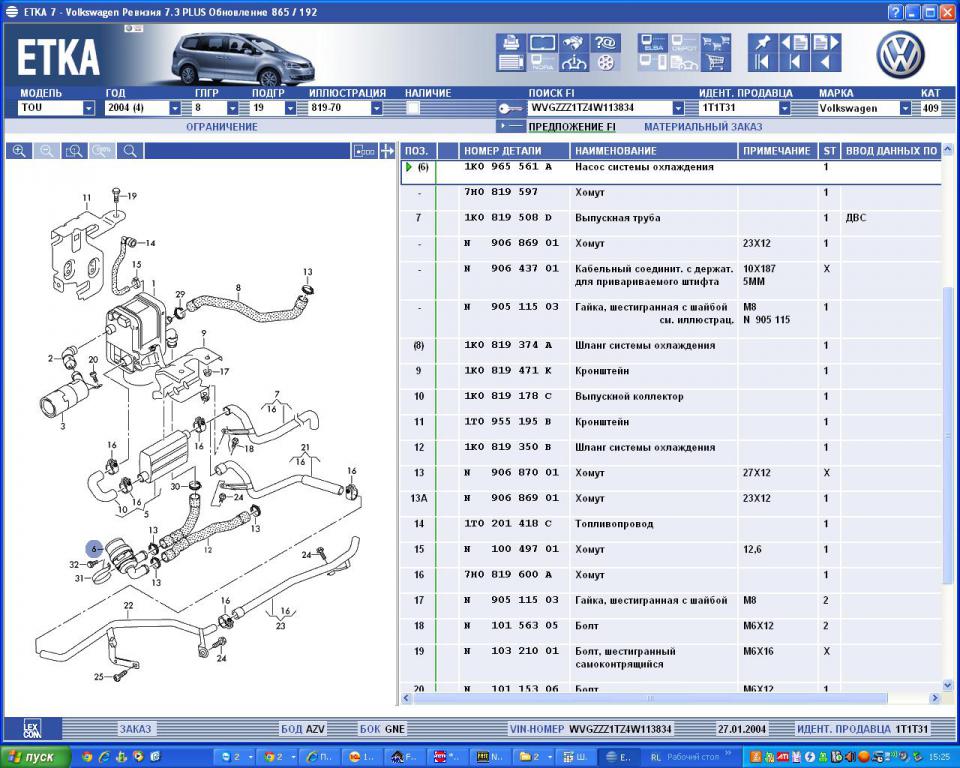Click the LexCom logo in status bar
Image resolution: width=960 pixels, height=768 pixels.
pos(32,728)
